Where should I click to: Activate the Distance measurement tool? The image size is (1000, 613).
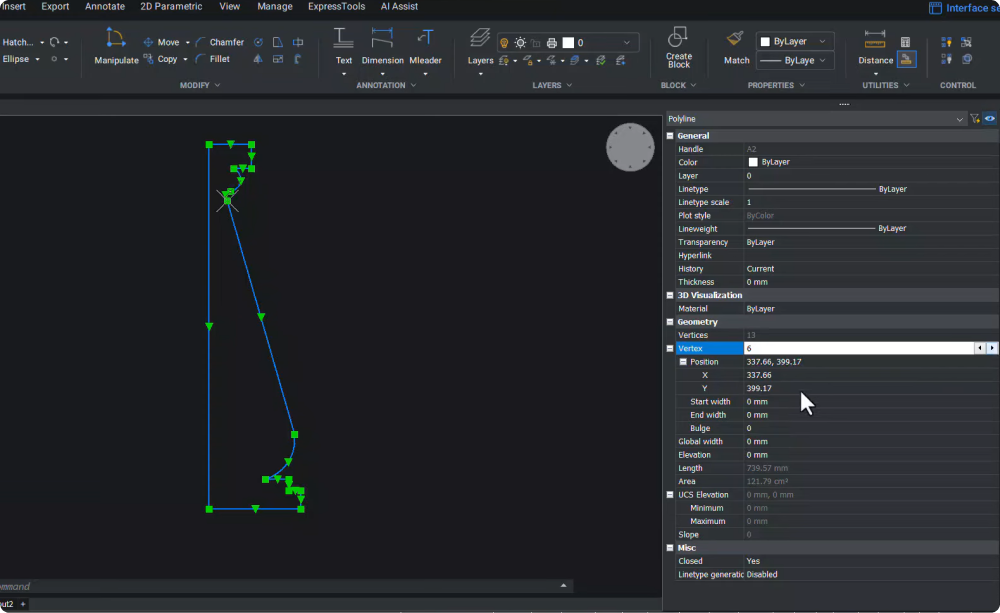[x=873, y=47]
